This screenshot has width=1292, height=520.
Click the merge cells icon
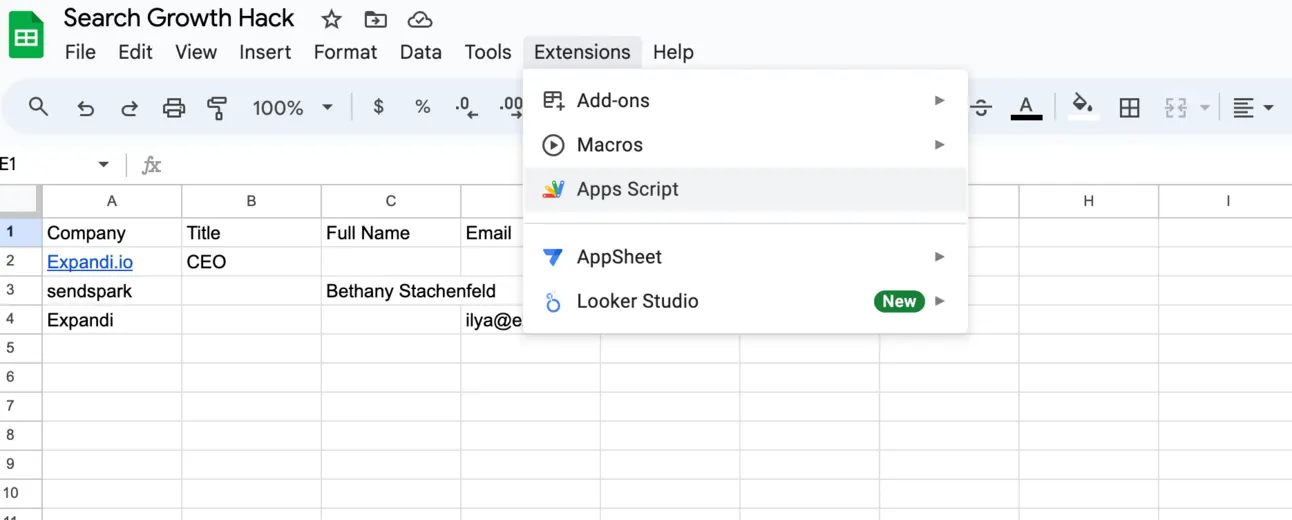point(1176,107)
